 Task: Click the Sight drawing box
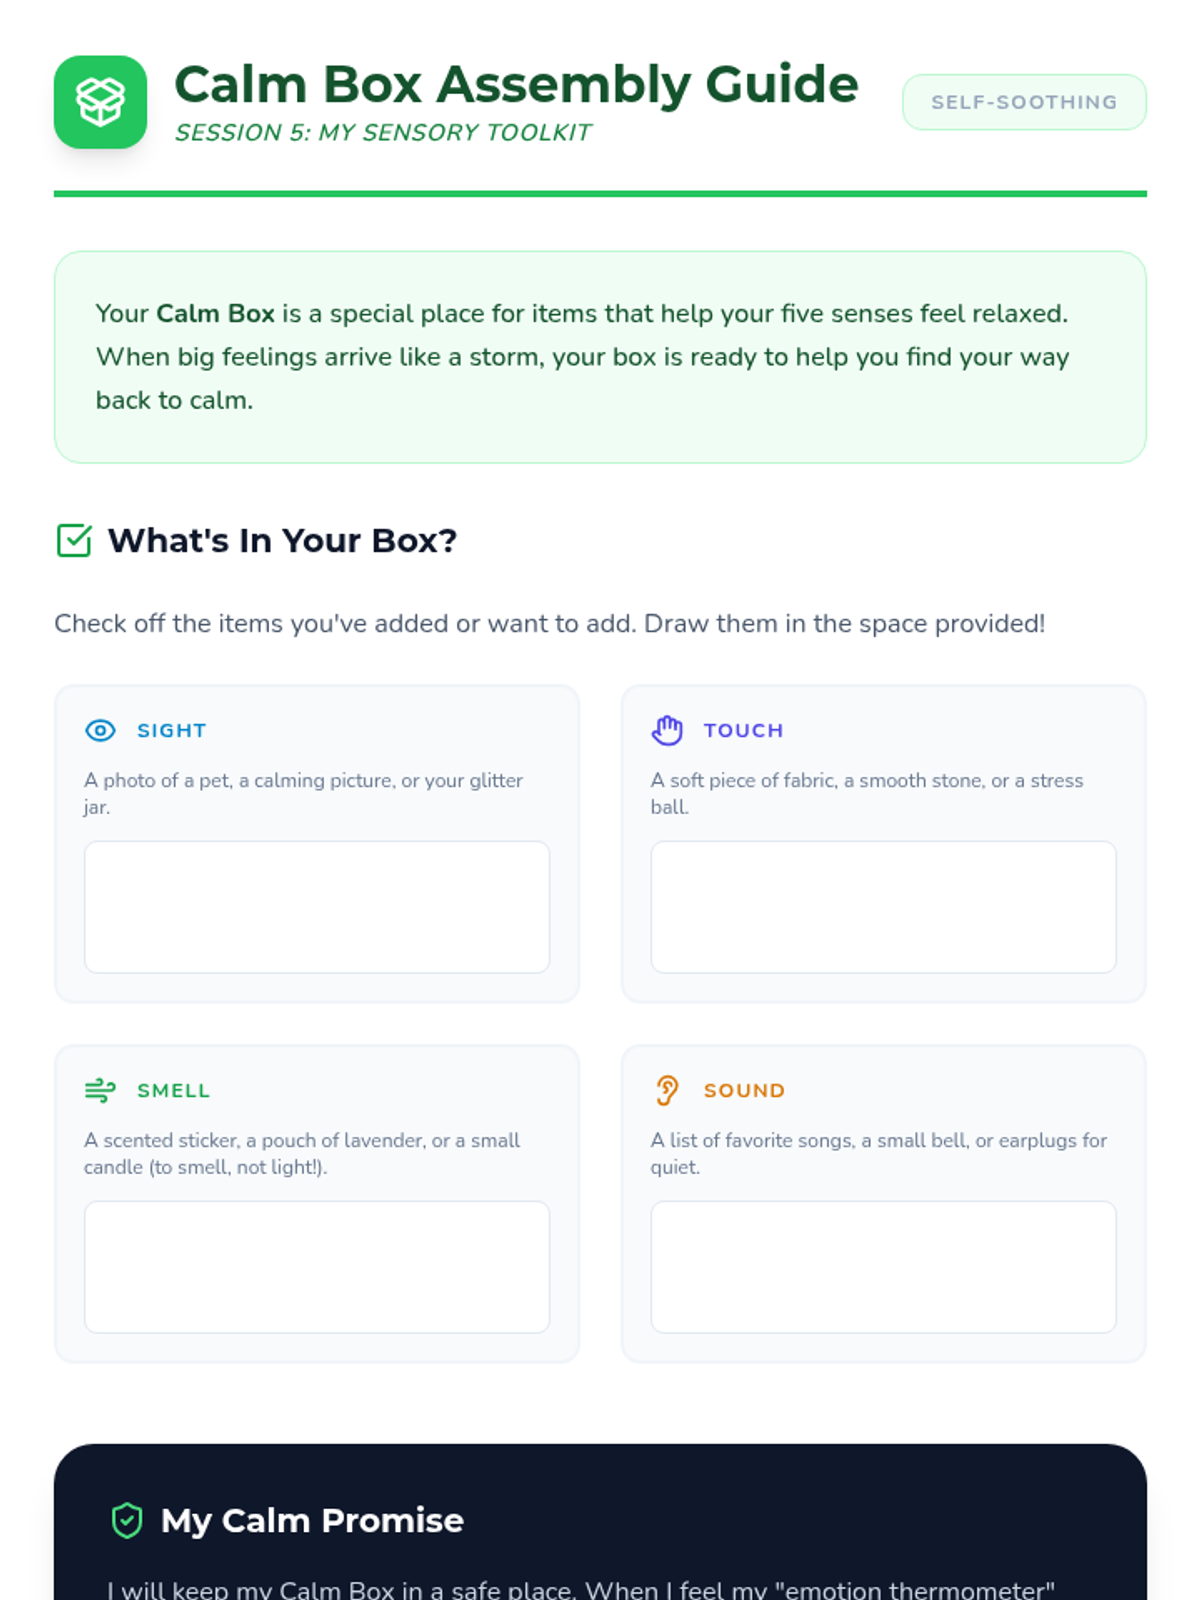coord(317,907)
